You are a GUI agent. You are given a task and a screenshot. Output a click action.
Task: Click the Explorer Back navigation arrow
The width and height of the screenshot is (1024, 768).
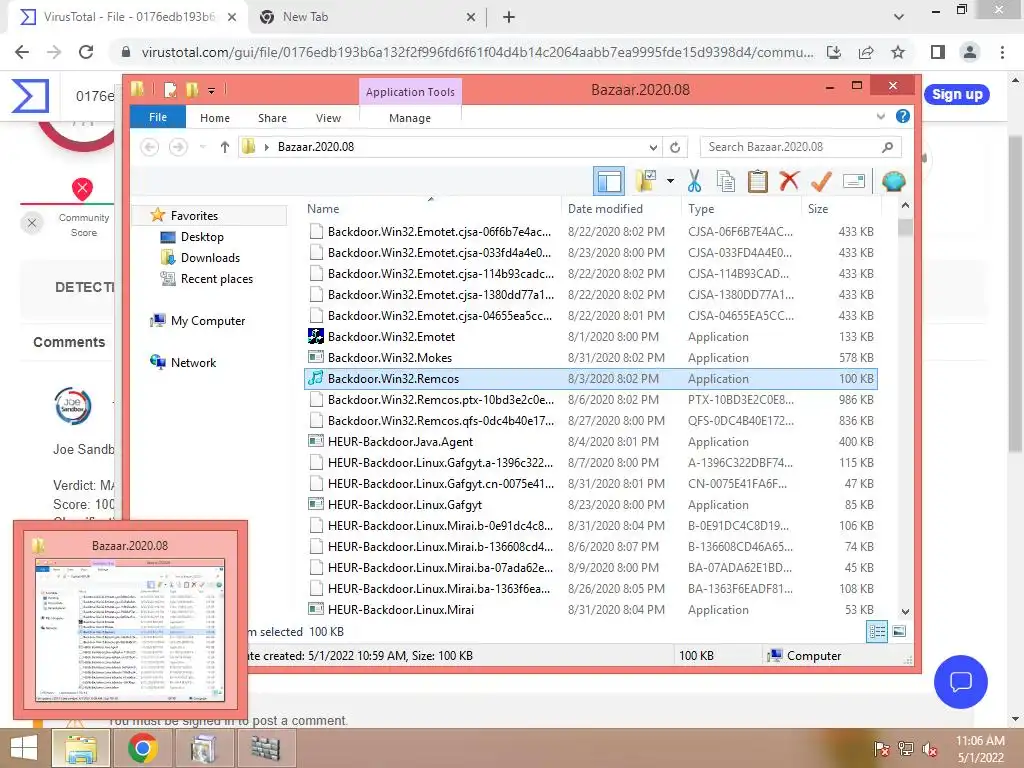[150, 147]
